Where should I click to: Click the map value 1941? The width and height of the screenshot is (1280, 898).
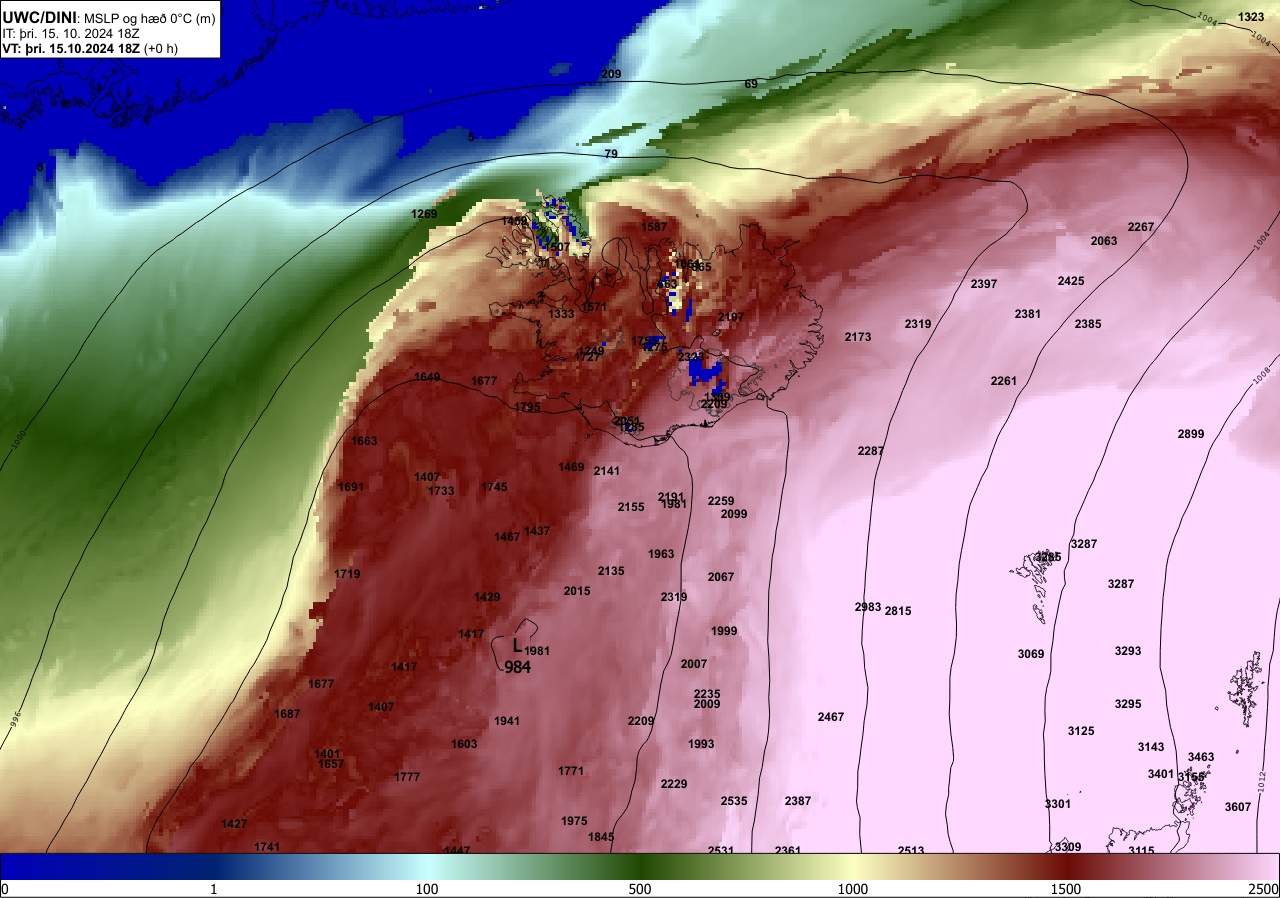pos(507,721)
